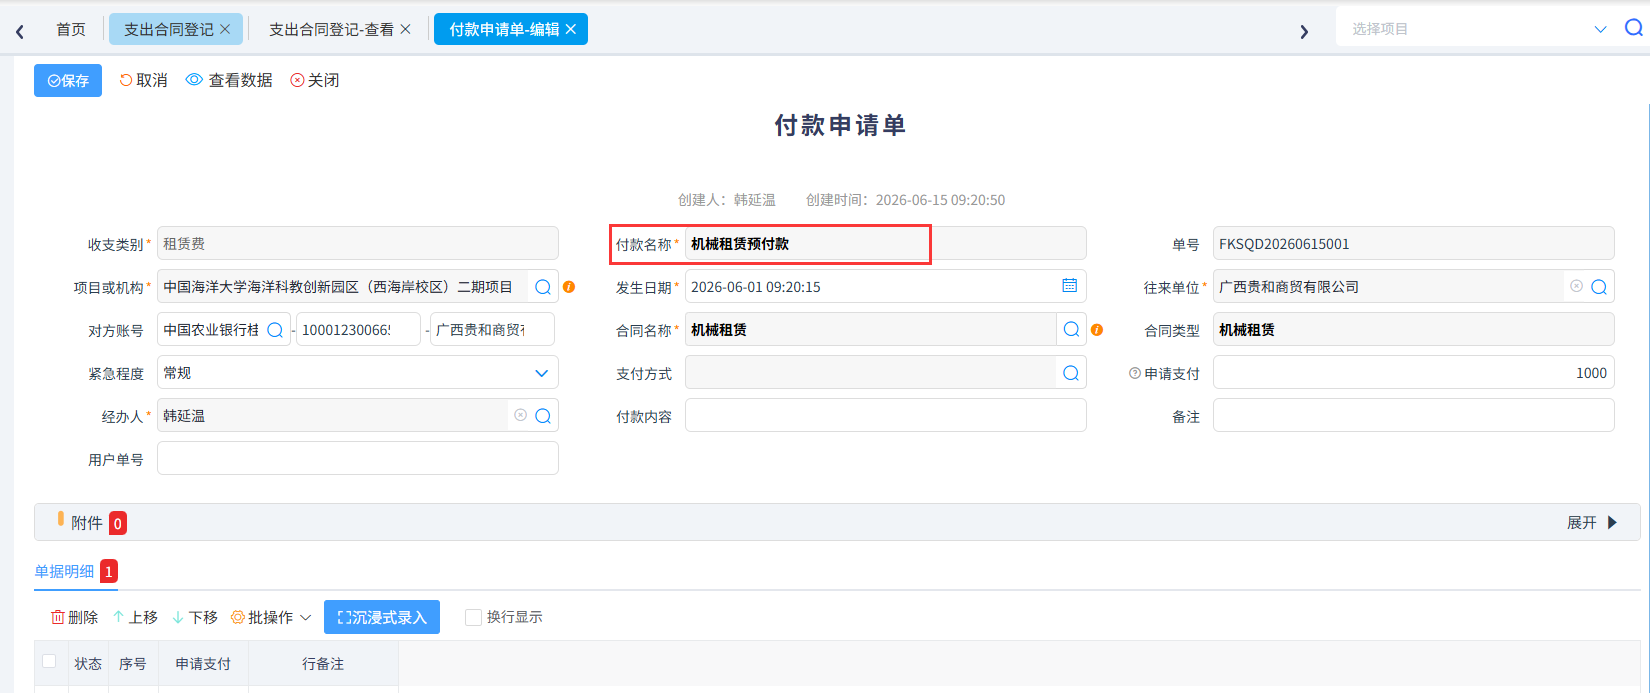1650x693 pixels.
Task: Click the right arrow to show later tabs
Action: (1304, 31)
